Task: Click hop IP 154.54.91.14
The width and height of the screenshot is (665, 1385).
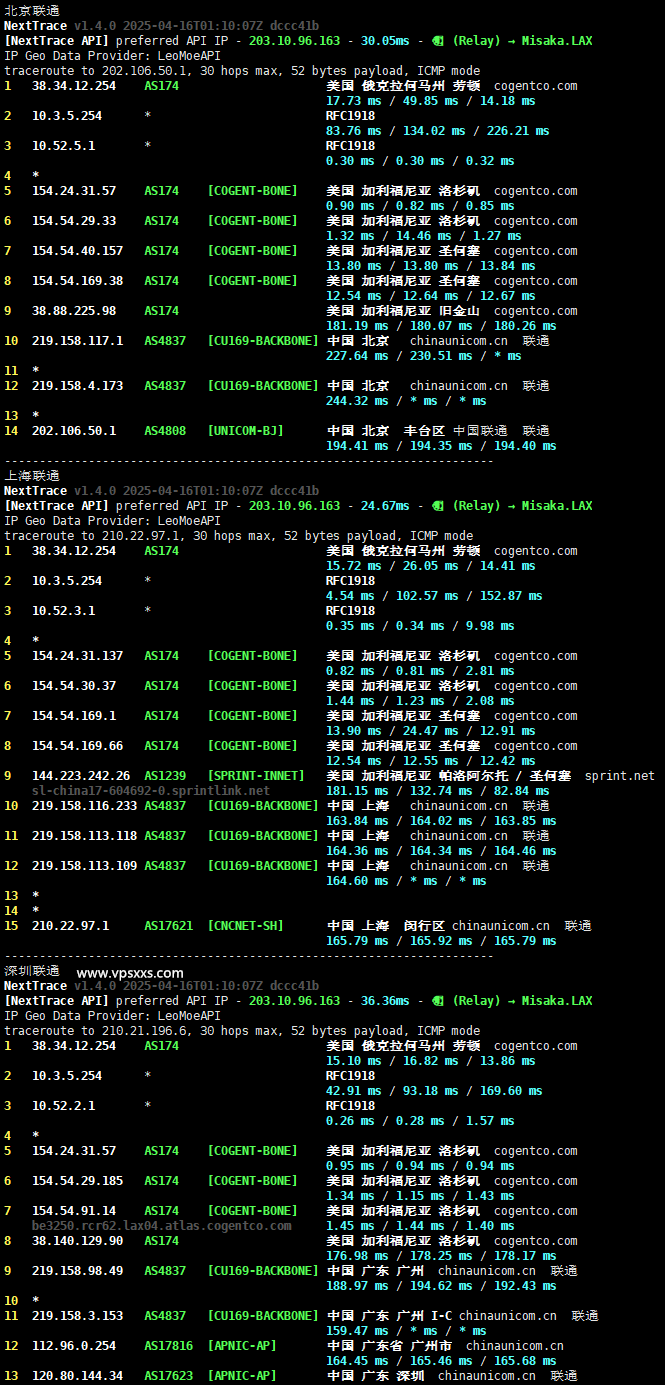Action: 74,1211
